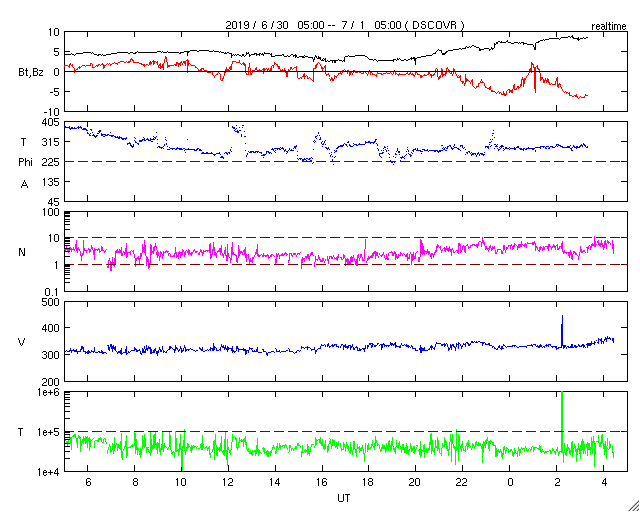This screenshot has width=640, height=512.
Task: Click the 18 tick on the time axis
Action: click(368, 482)
